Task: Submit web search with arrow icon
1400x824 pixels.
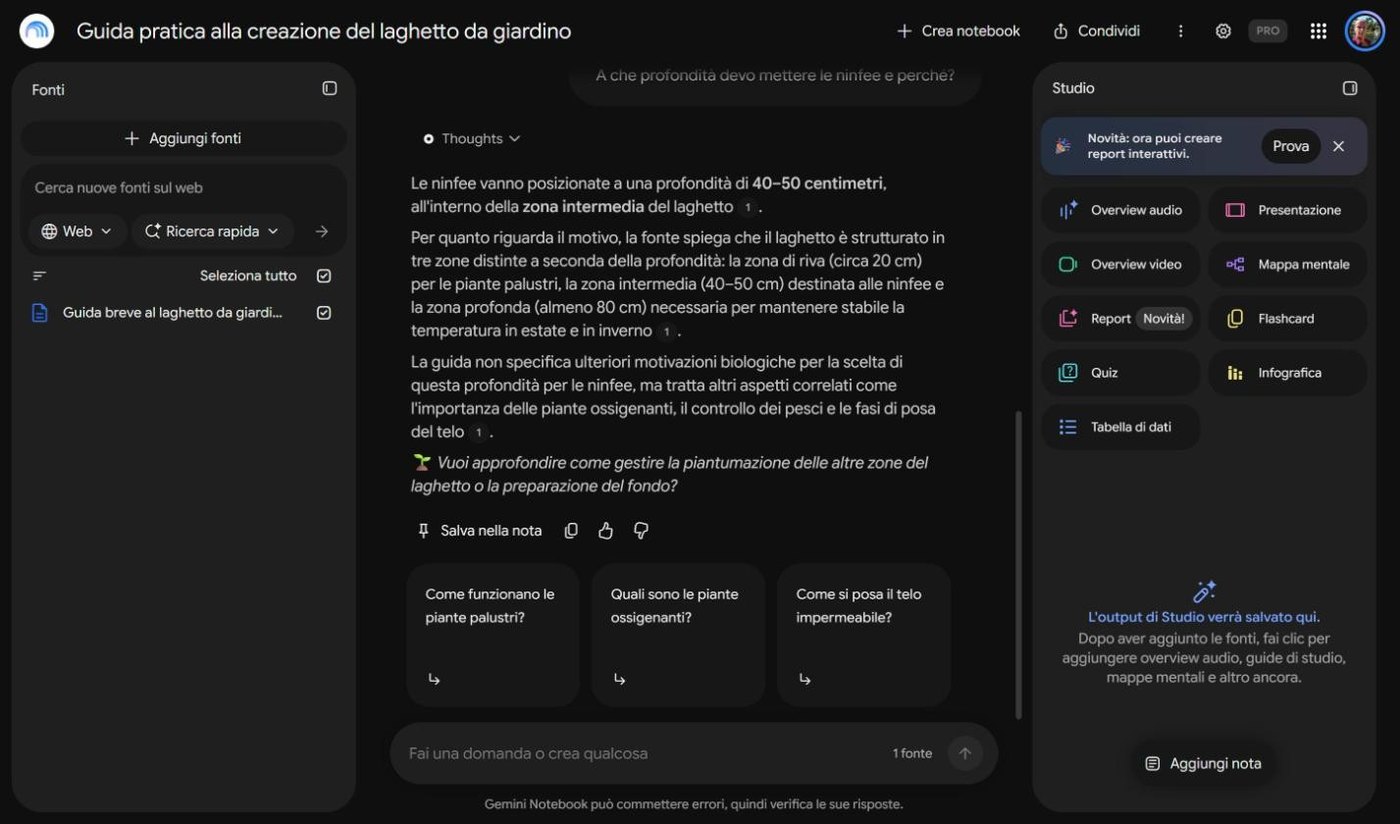Action: (321, 231)
